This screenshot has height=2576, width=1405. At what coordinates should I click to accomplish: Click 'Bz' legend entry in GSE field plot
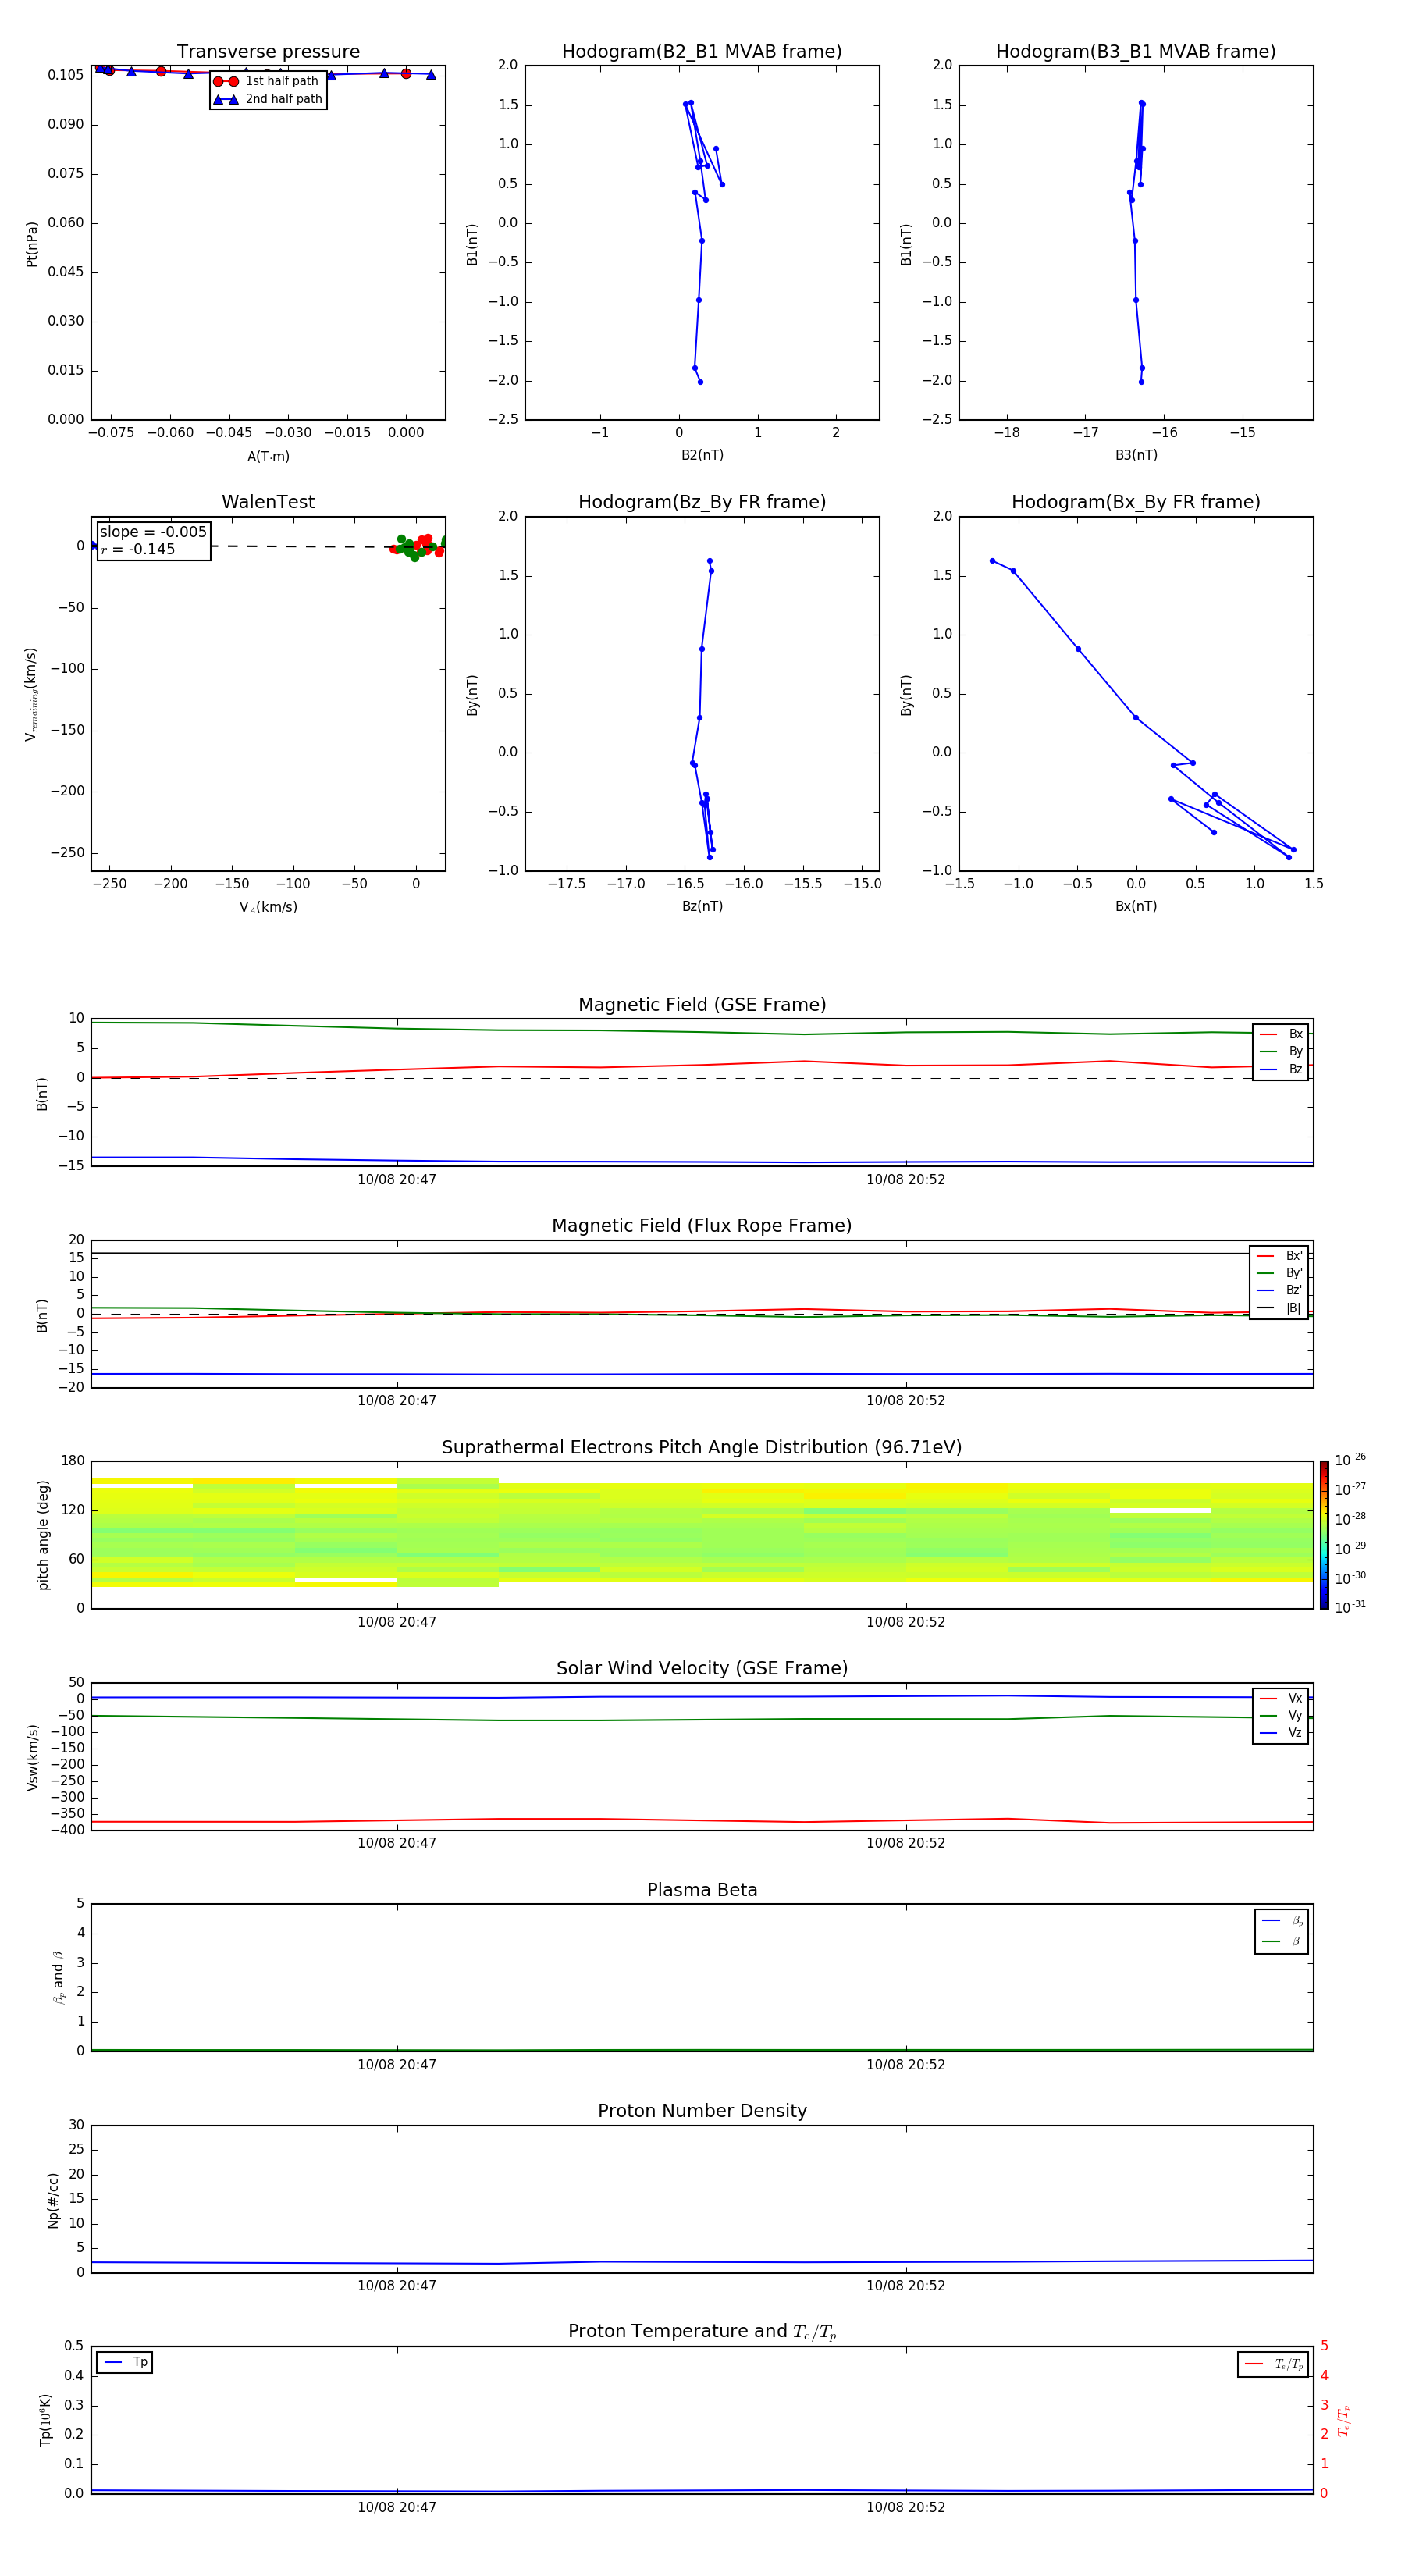1281,1069
